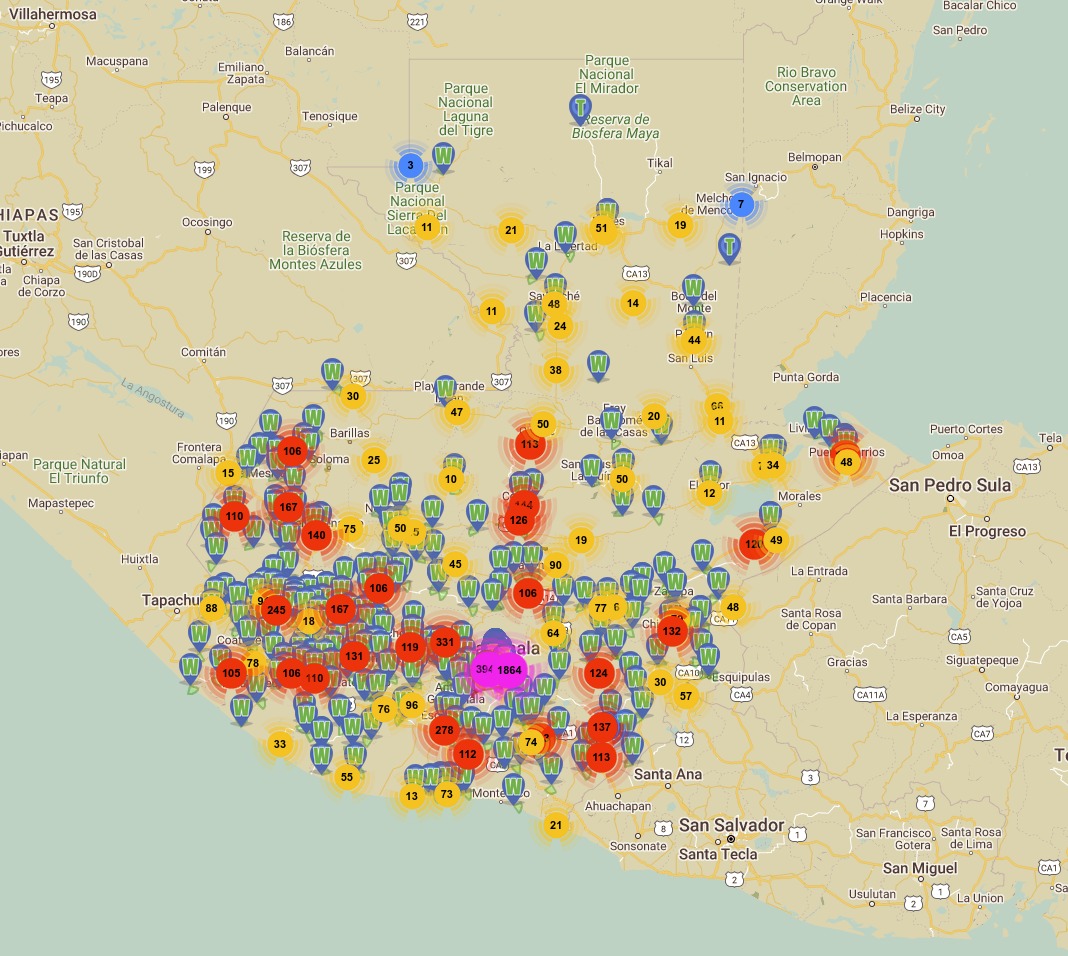
Task: Open the yellow 76 cluster marker
Action: tap(384, 710)
